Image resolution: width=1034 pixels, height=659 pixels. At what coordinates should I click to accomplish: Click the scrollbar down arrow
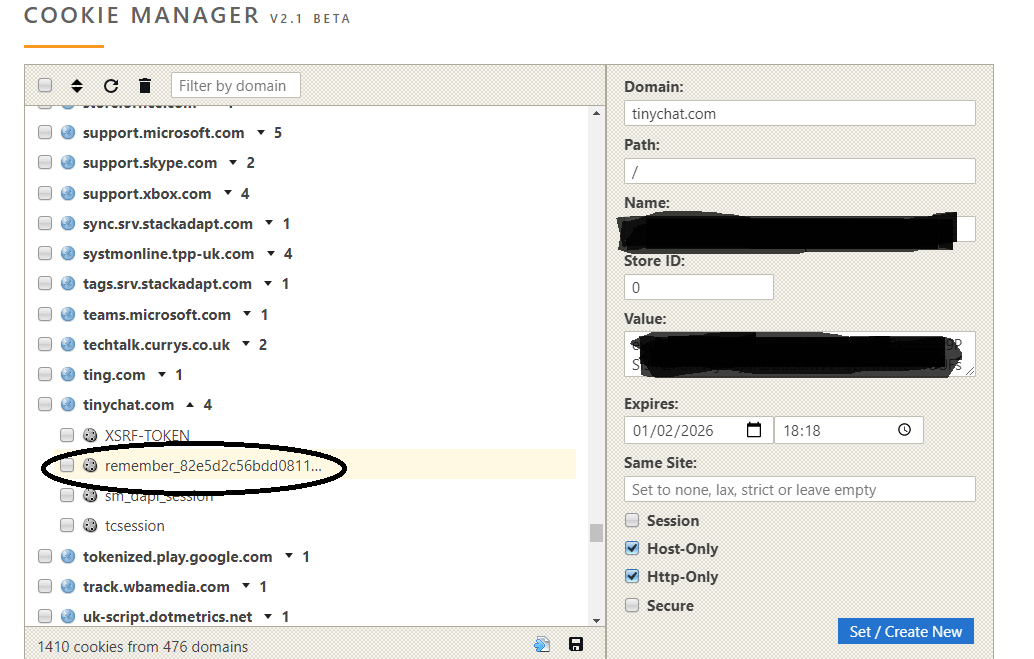click(596, 620)
